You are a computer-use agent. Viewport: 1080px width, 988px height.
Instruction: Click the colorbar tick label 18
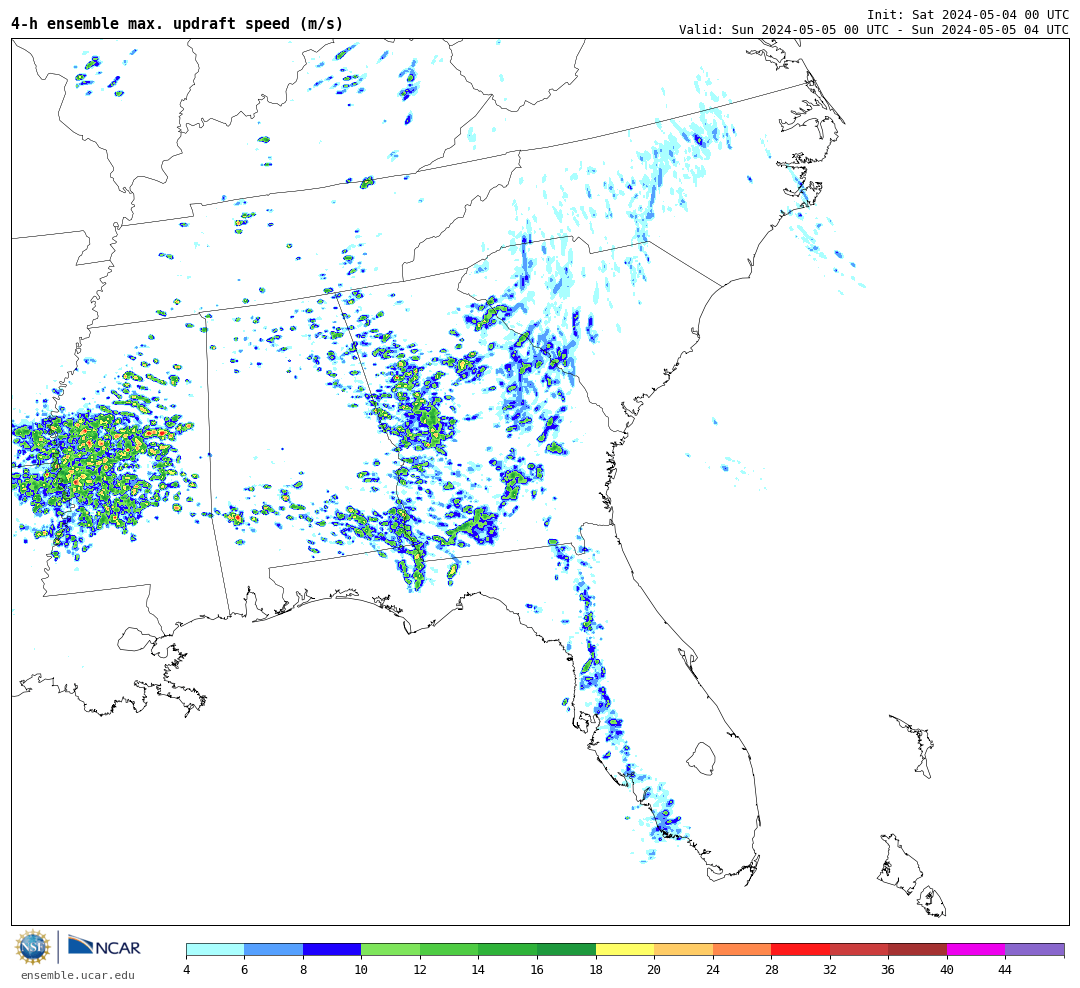click(596, 969)
